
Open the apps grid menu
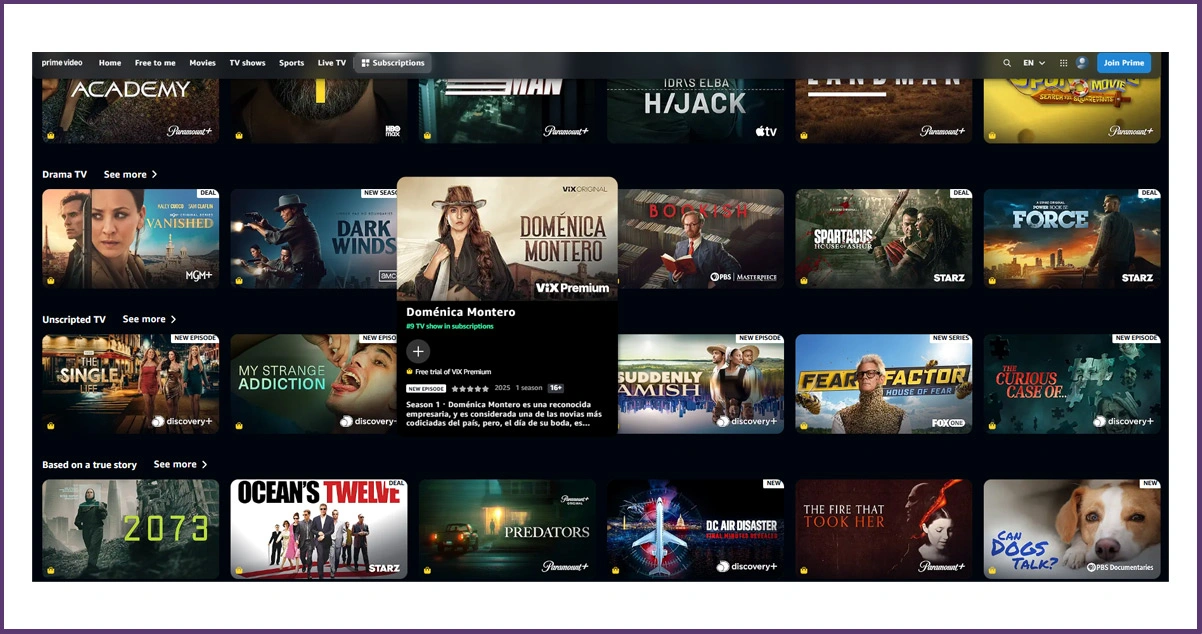(x=1063, y=62)
